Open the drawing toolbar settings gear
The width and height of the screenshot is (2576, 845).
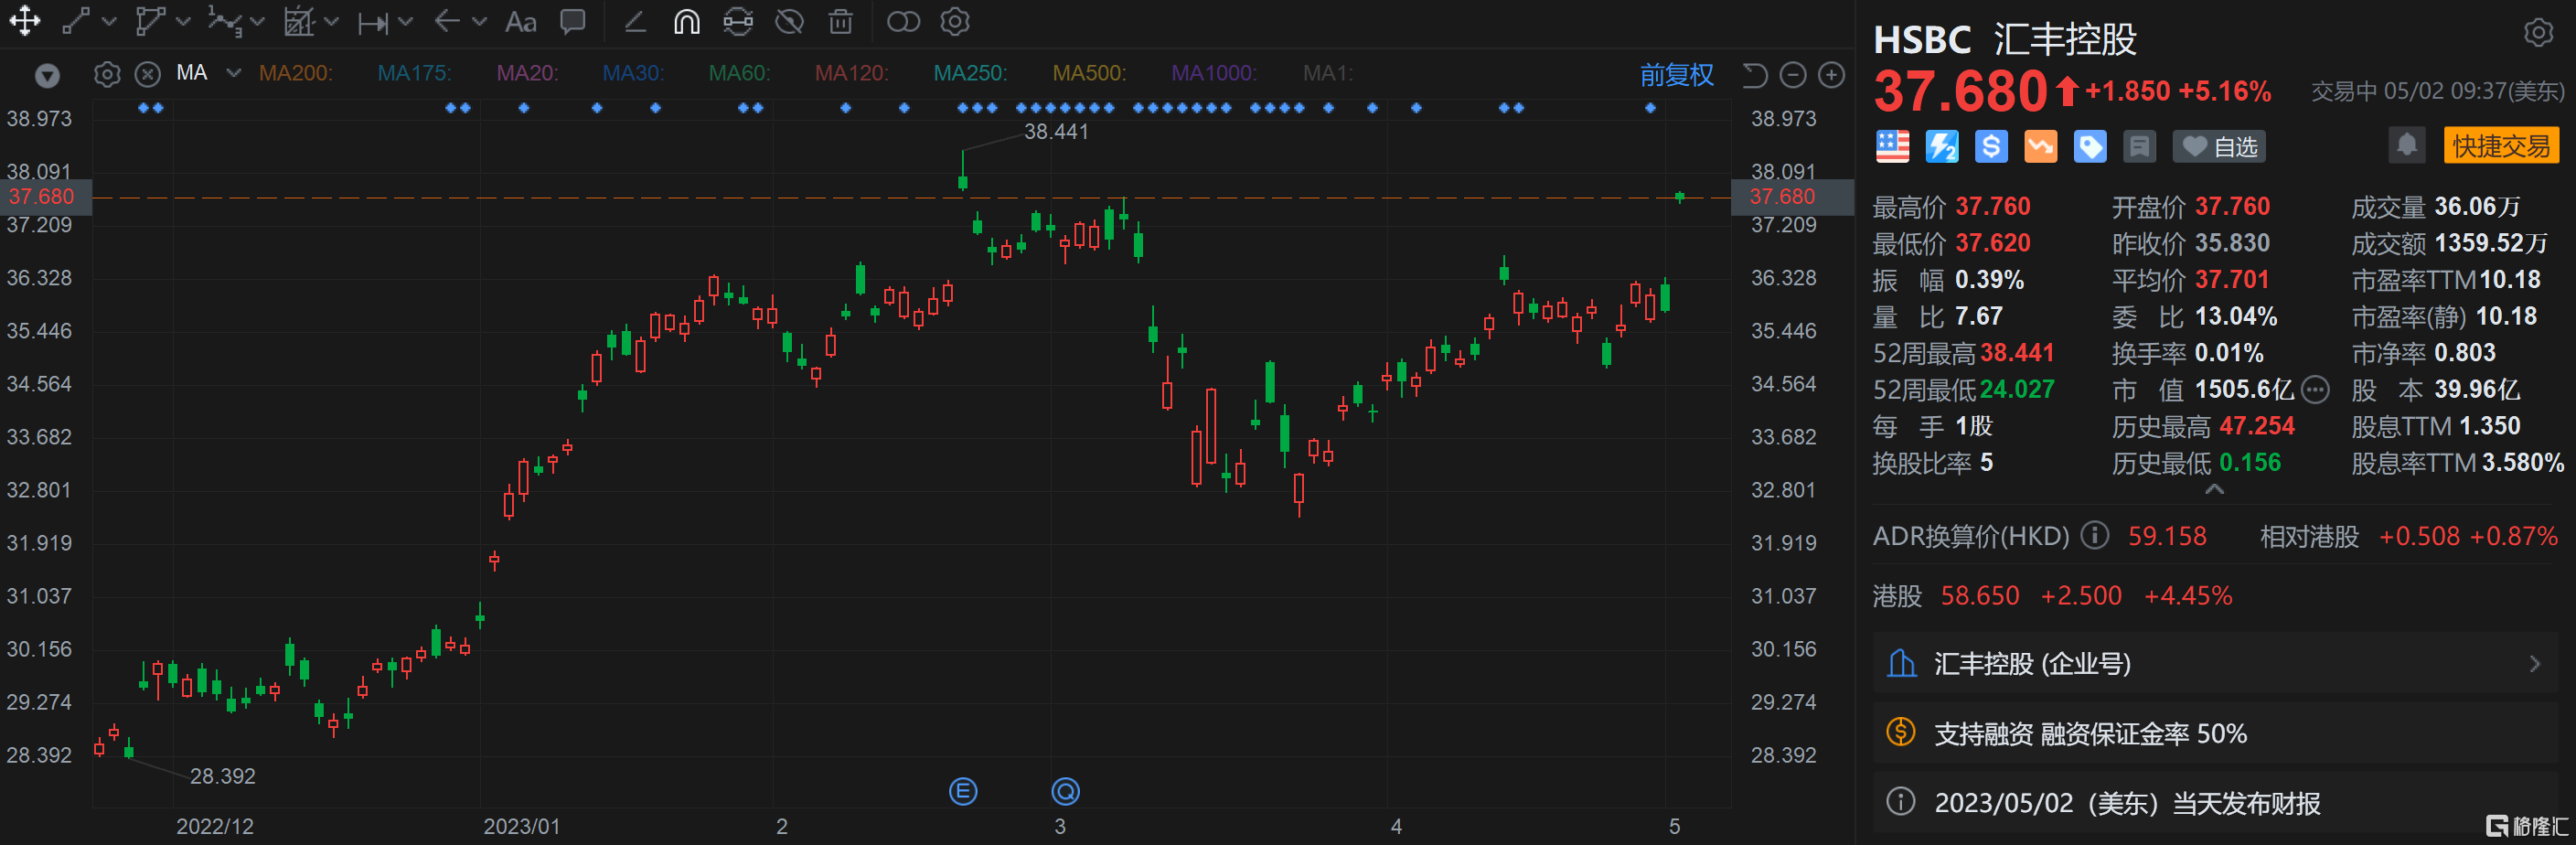956,21
